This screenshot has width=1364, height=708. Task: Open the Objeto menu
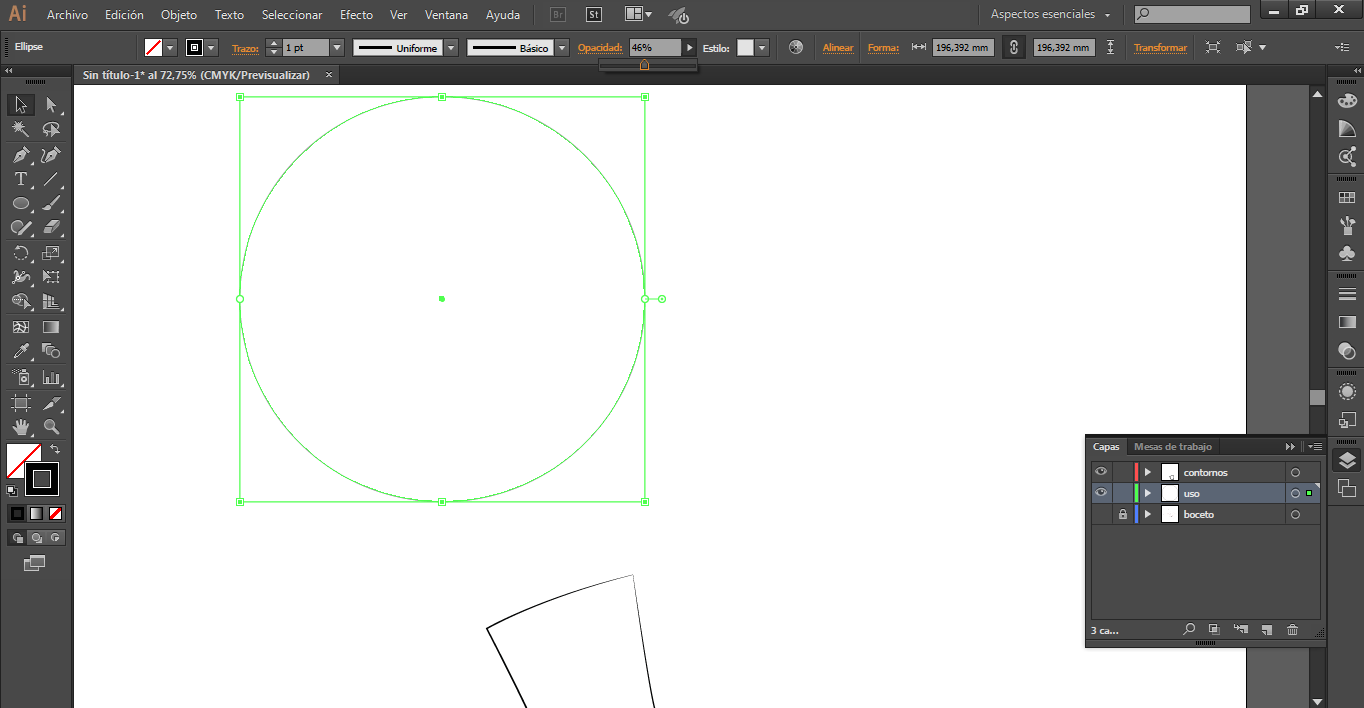pyautogui.click(x=179, y=15)
